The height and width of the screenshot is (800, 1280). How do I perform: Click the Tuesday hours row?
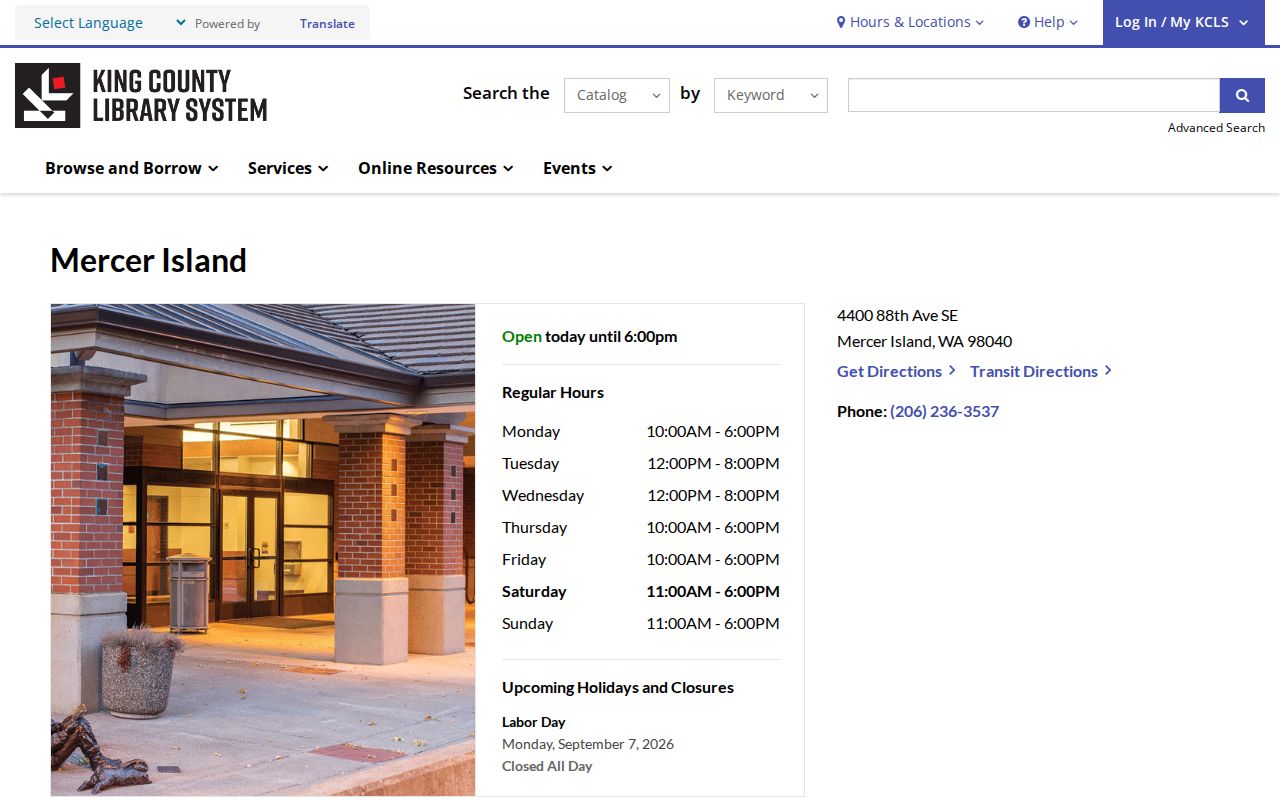641,463
